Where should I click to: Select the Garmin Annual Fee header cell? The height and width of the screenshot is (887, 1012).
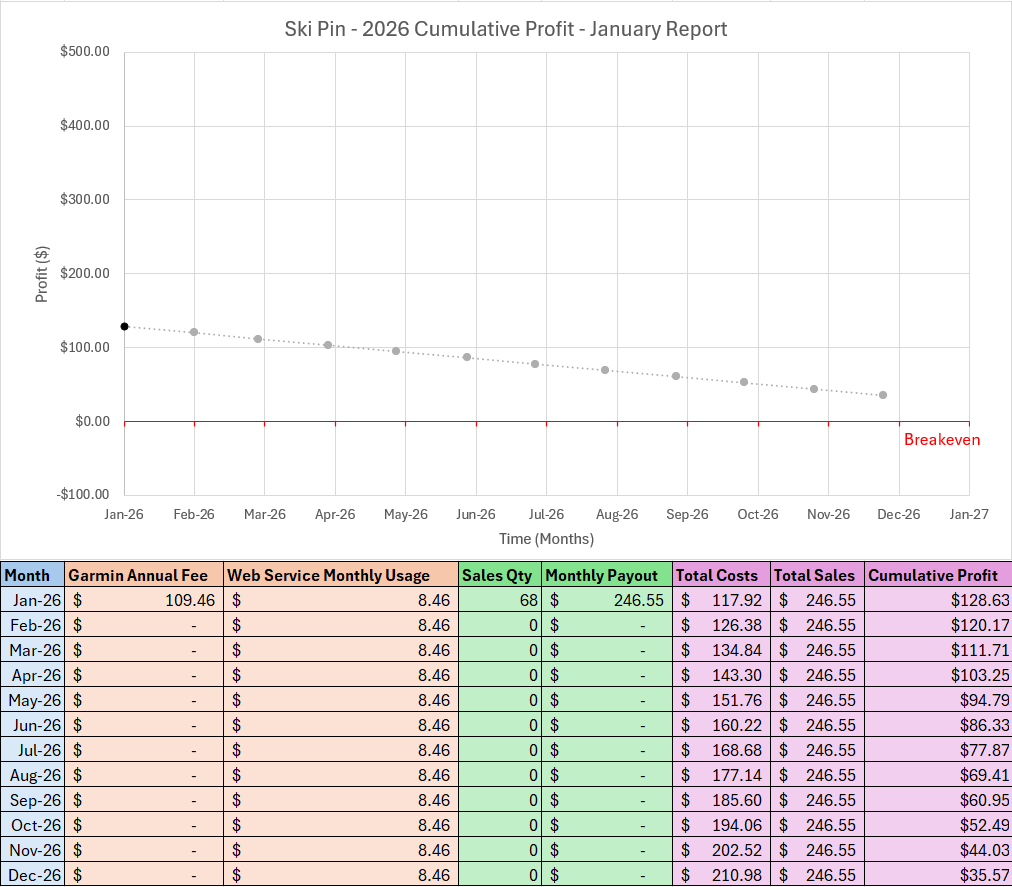coord(143,575)
